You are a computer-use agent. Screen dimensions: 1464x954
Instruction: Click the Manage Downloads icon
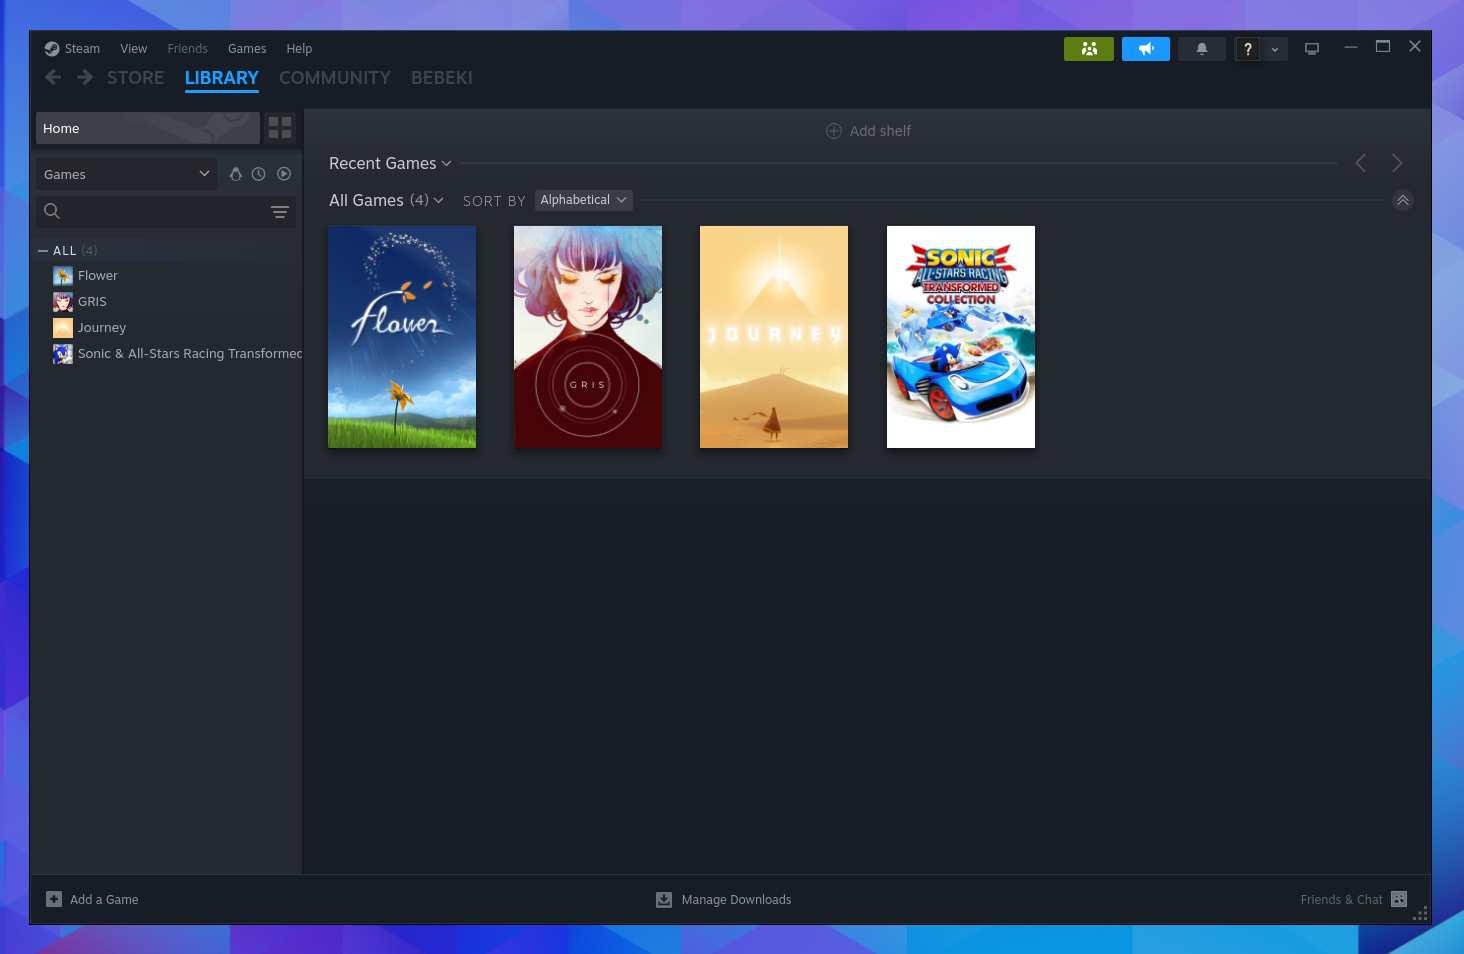coord(663,899)
